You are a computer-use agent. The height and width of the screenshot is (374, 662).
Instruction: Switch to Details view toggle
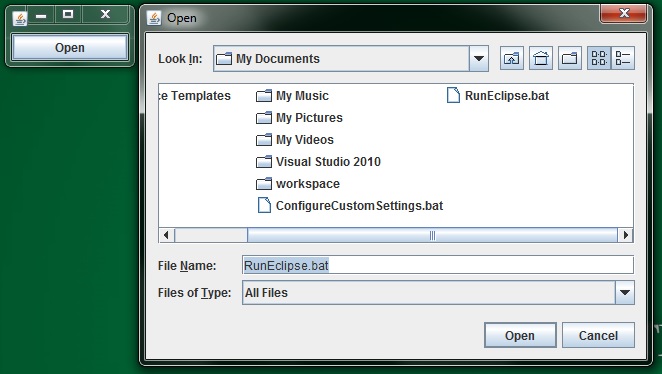pos(623,58)
